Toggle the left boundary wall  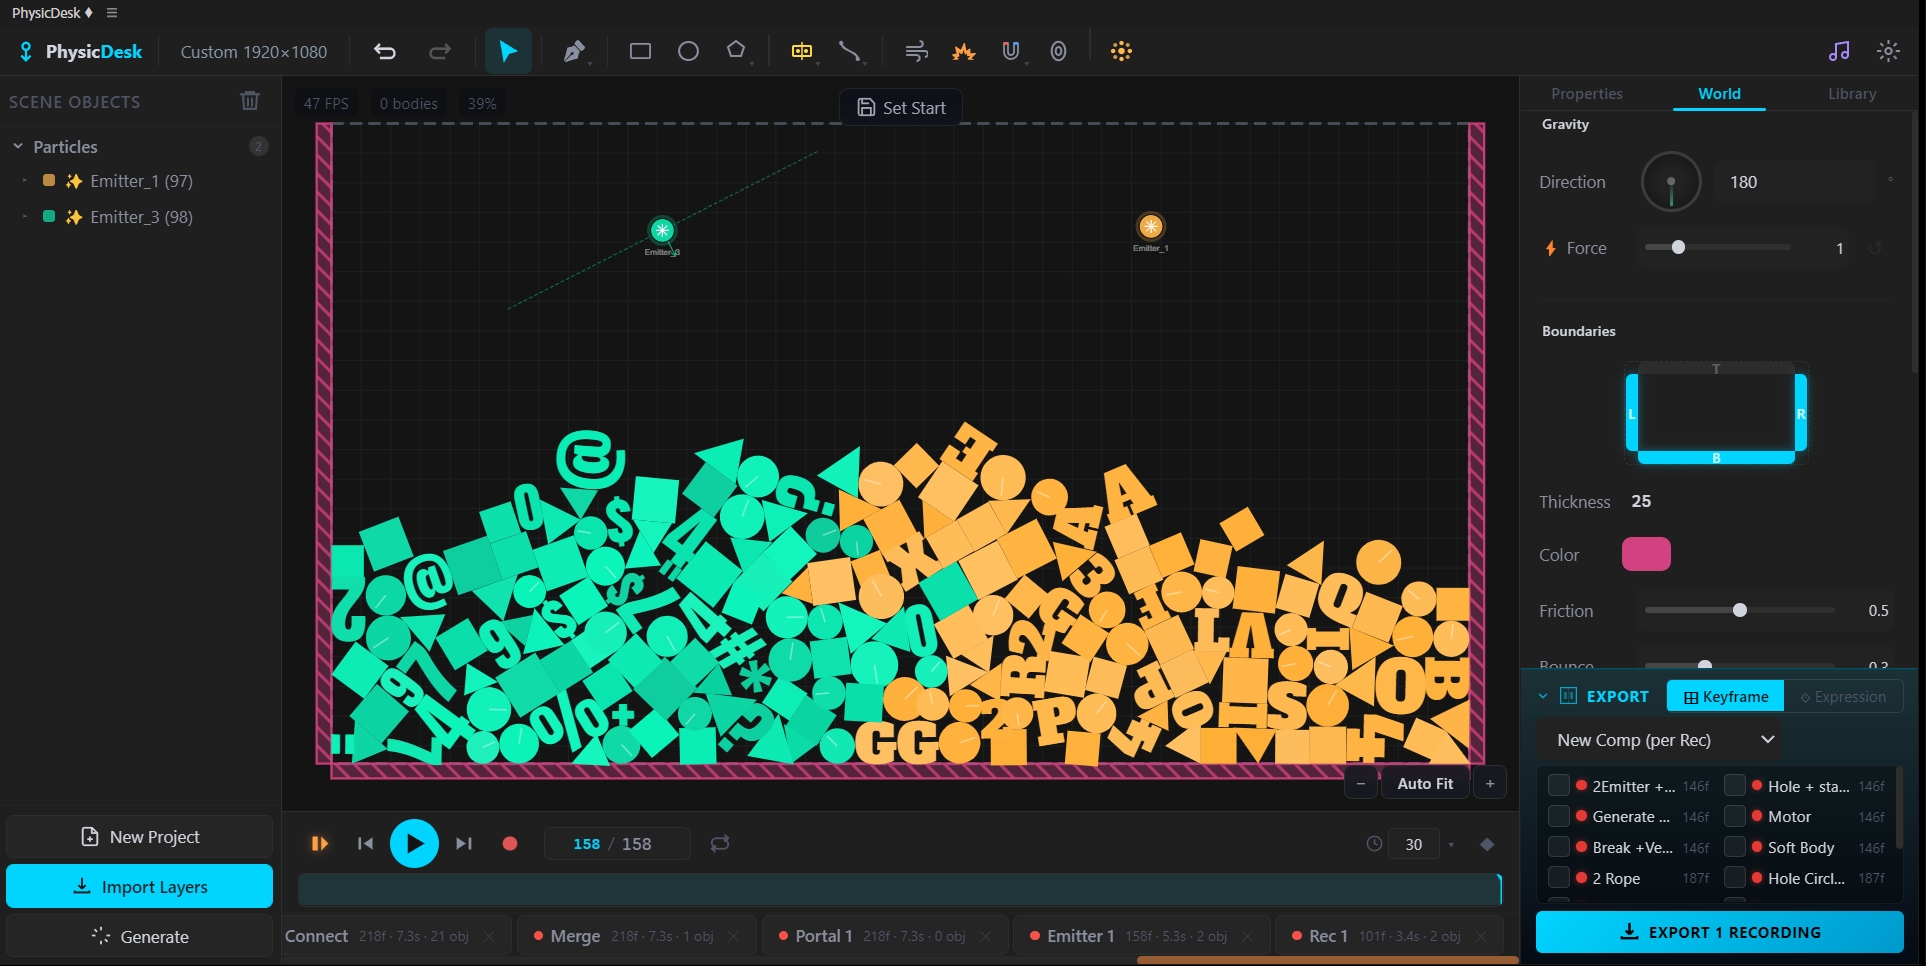click(1632, 413)
